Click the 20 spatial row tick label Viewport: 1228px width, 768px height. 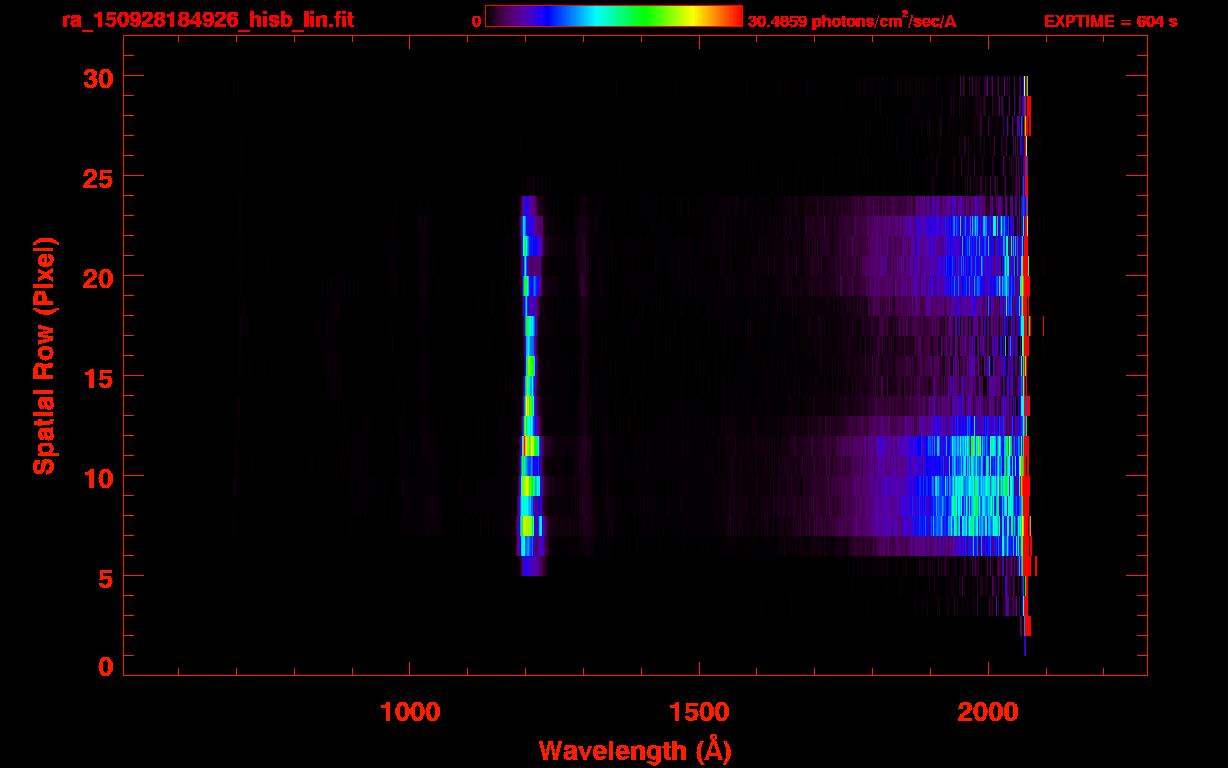coord(98,277)
